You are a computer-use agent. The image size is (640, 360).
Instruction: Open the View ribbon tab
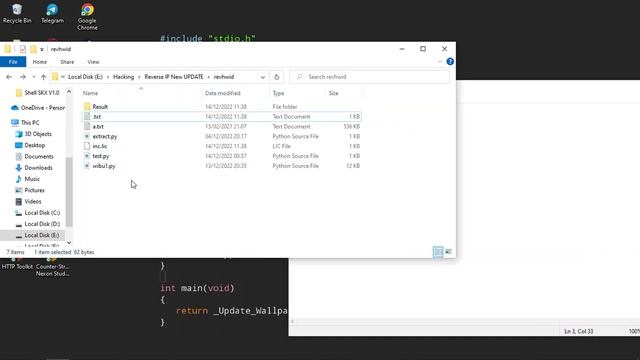coord(93,62)
